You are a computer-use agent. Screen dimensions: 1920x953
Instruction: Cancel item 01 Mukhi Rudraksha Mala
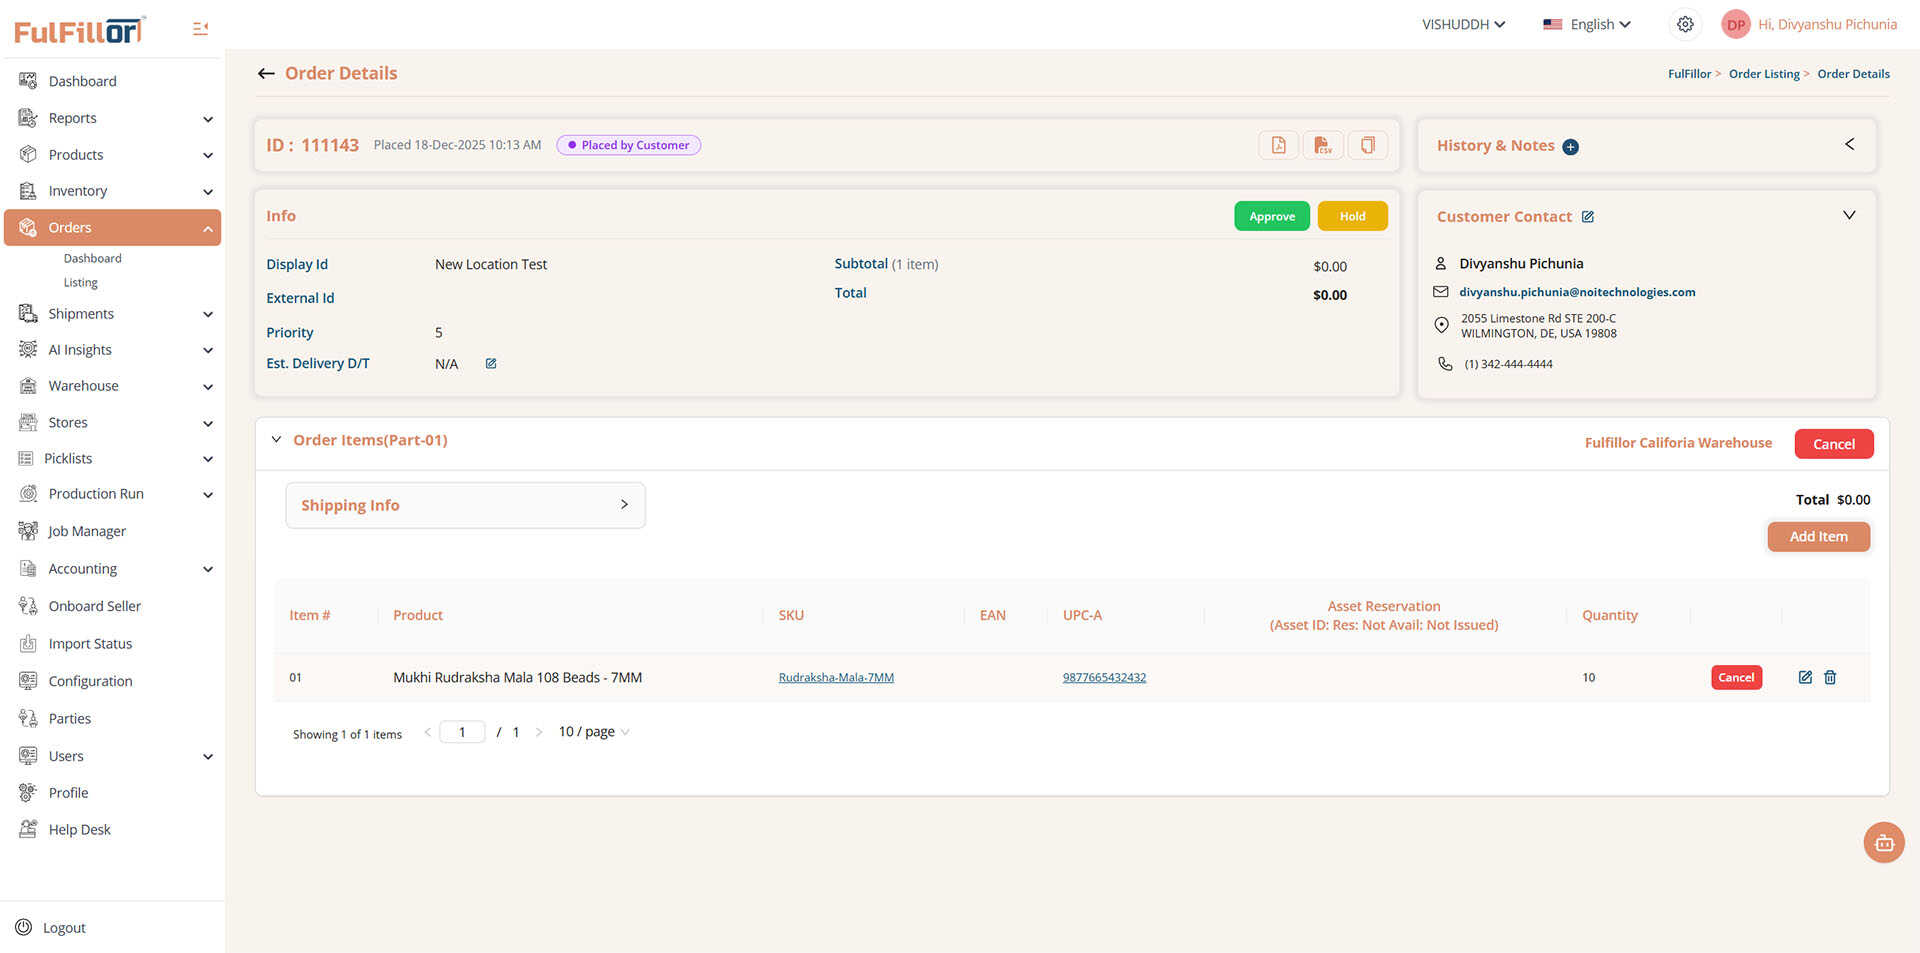1736,677
